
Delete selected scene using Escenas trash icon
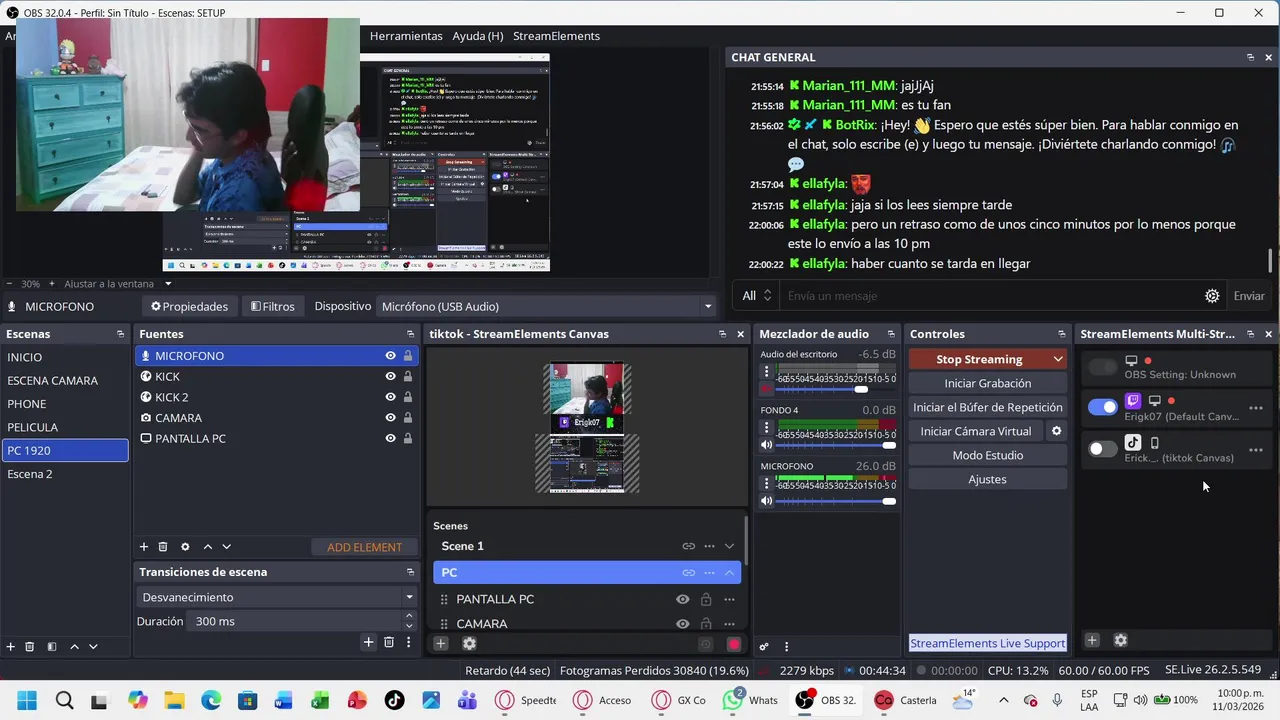pos(30,647)
